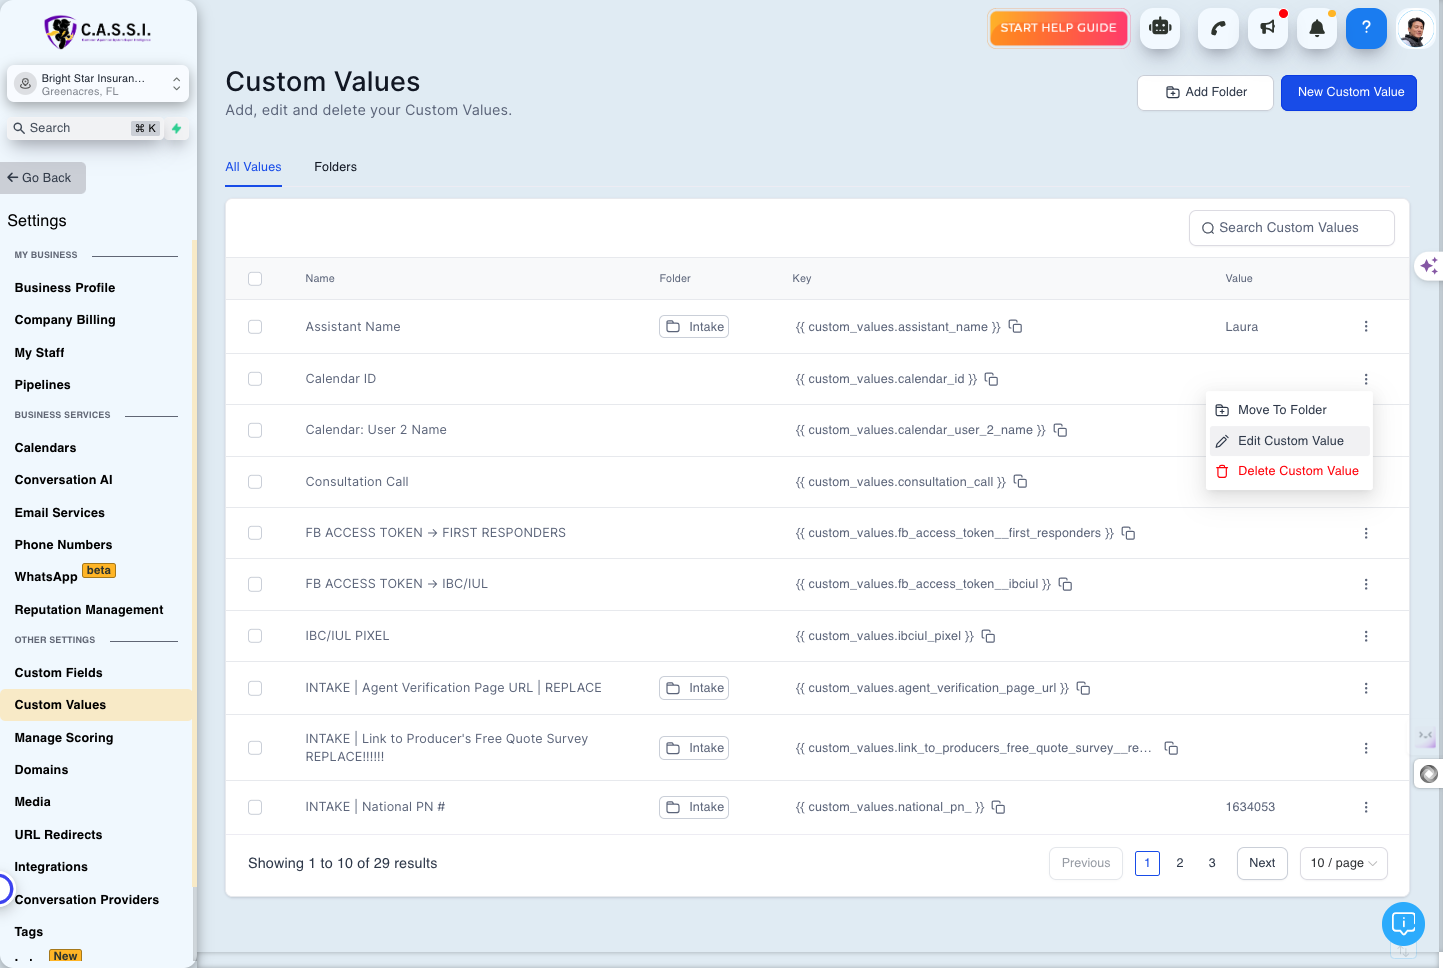Open the megaphone announcements icon

click(x=1268, y=28)
